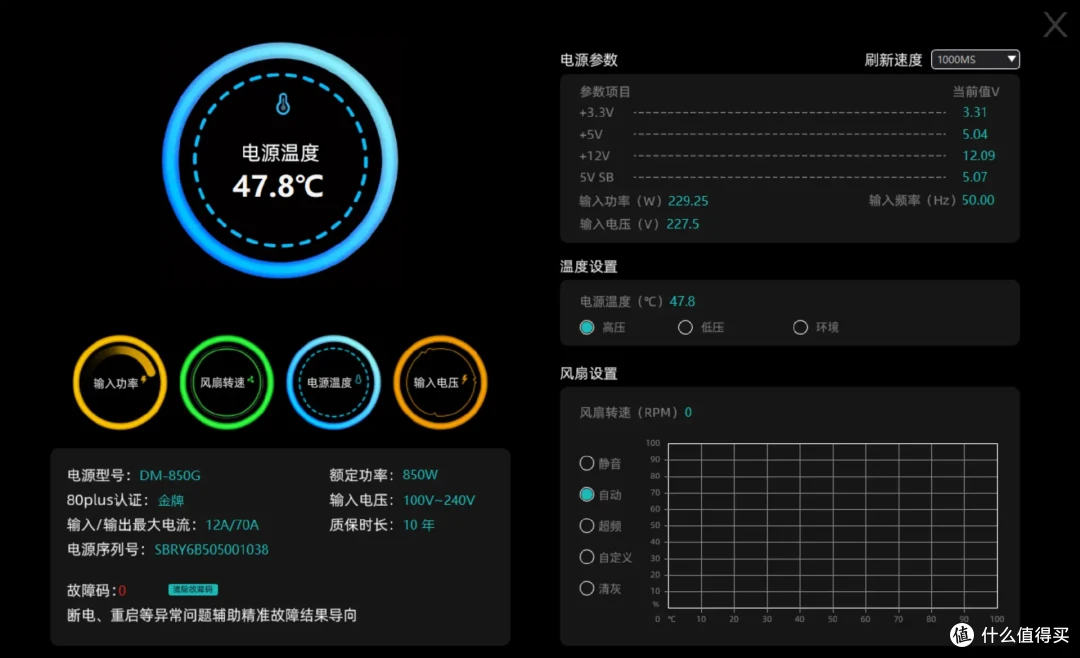The width and height of the screenshot is (1080, 658).
Task: Select the 电源温度 blue gauge icon
Action: [x=333, y=382]
